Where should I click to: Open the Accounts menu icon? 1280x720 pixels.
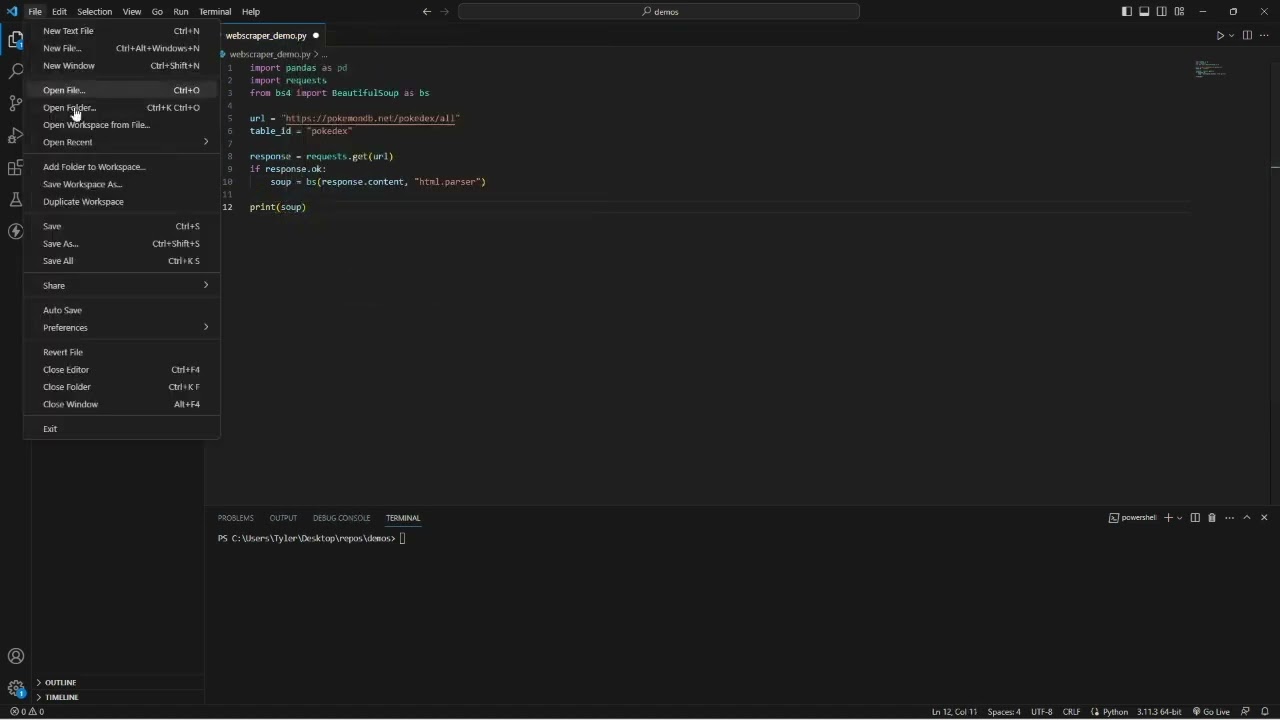click(15, 657)
